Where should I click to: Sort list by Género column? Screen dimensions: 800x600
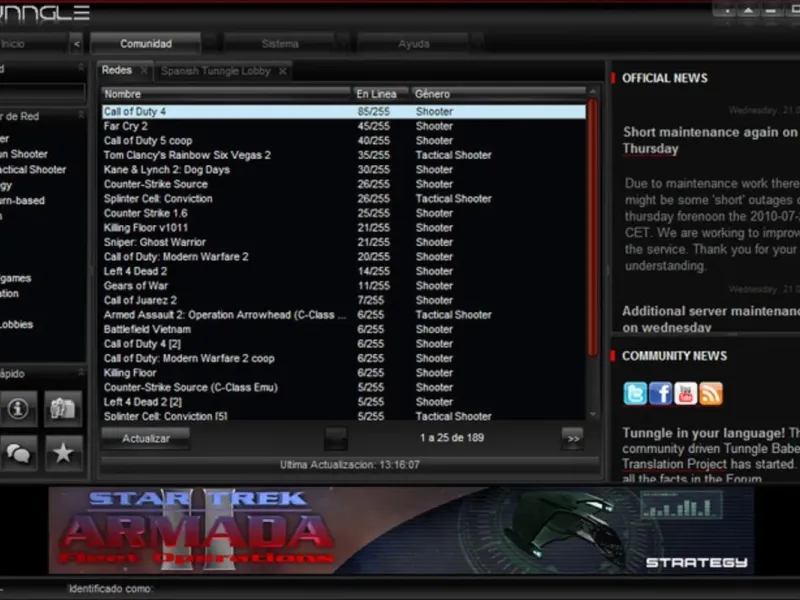click(x=498, y=94)
